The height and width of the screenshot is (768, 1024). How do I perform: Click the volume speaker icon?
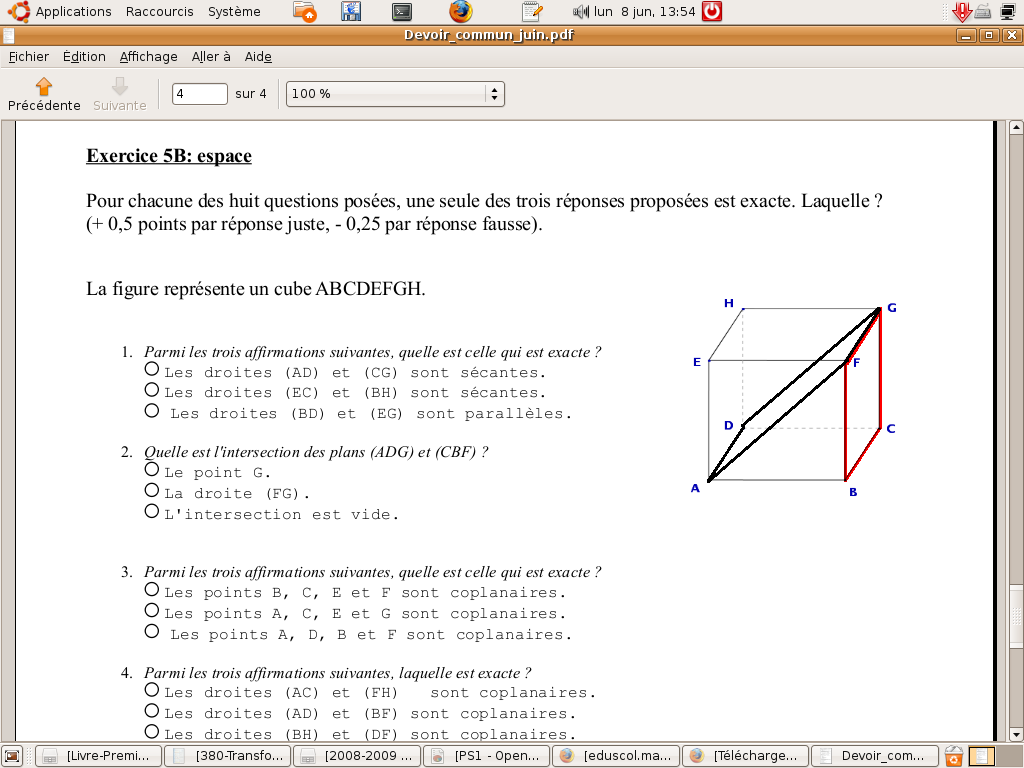click(581, 12)
